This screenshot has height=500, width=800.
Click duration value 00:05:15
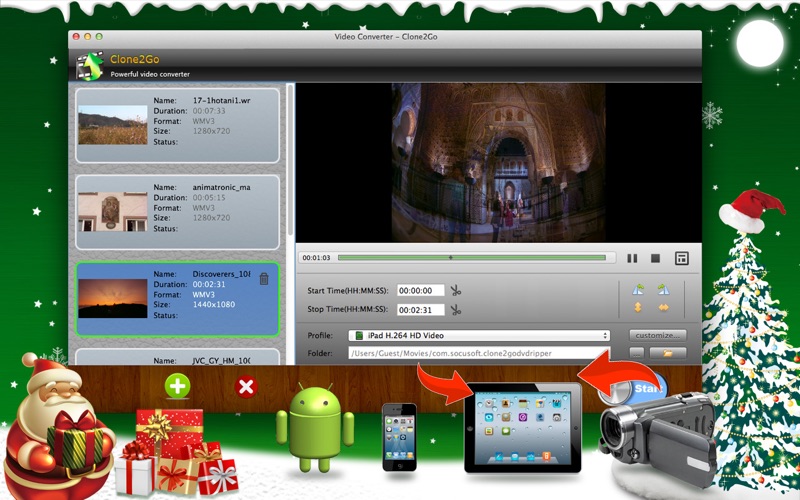pos(209,197)
